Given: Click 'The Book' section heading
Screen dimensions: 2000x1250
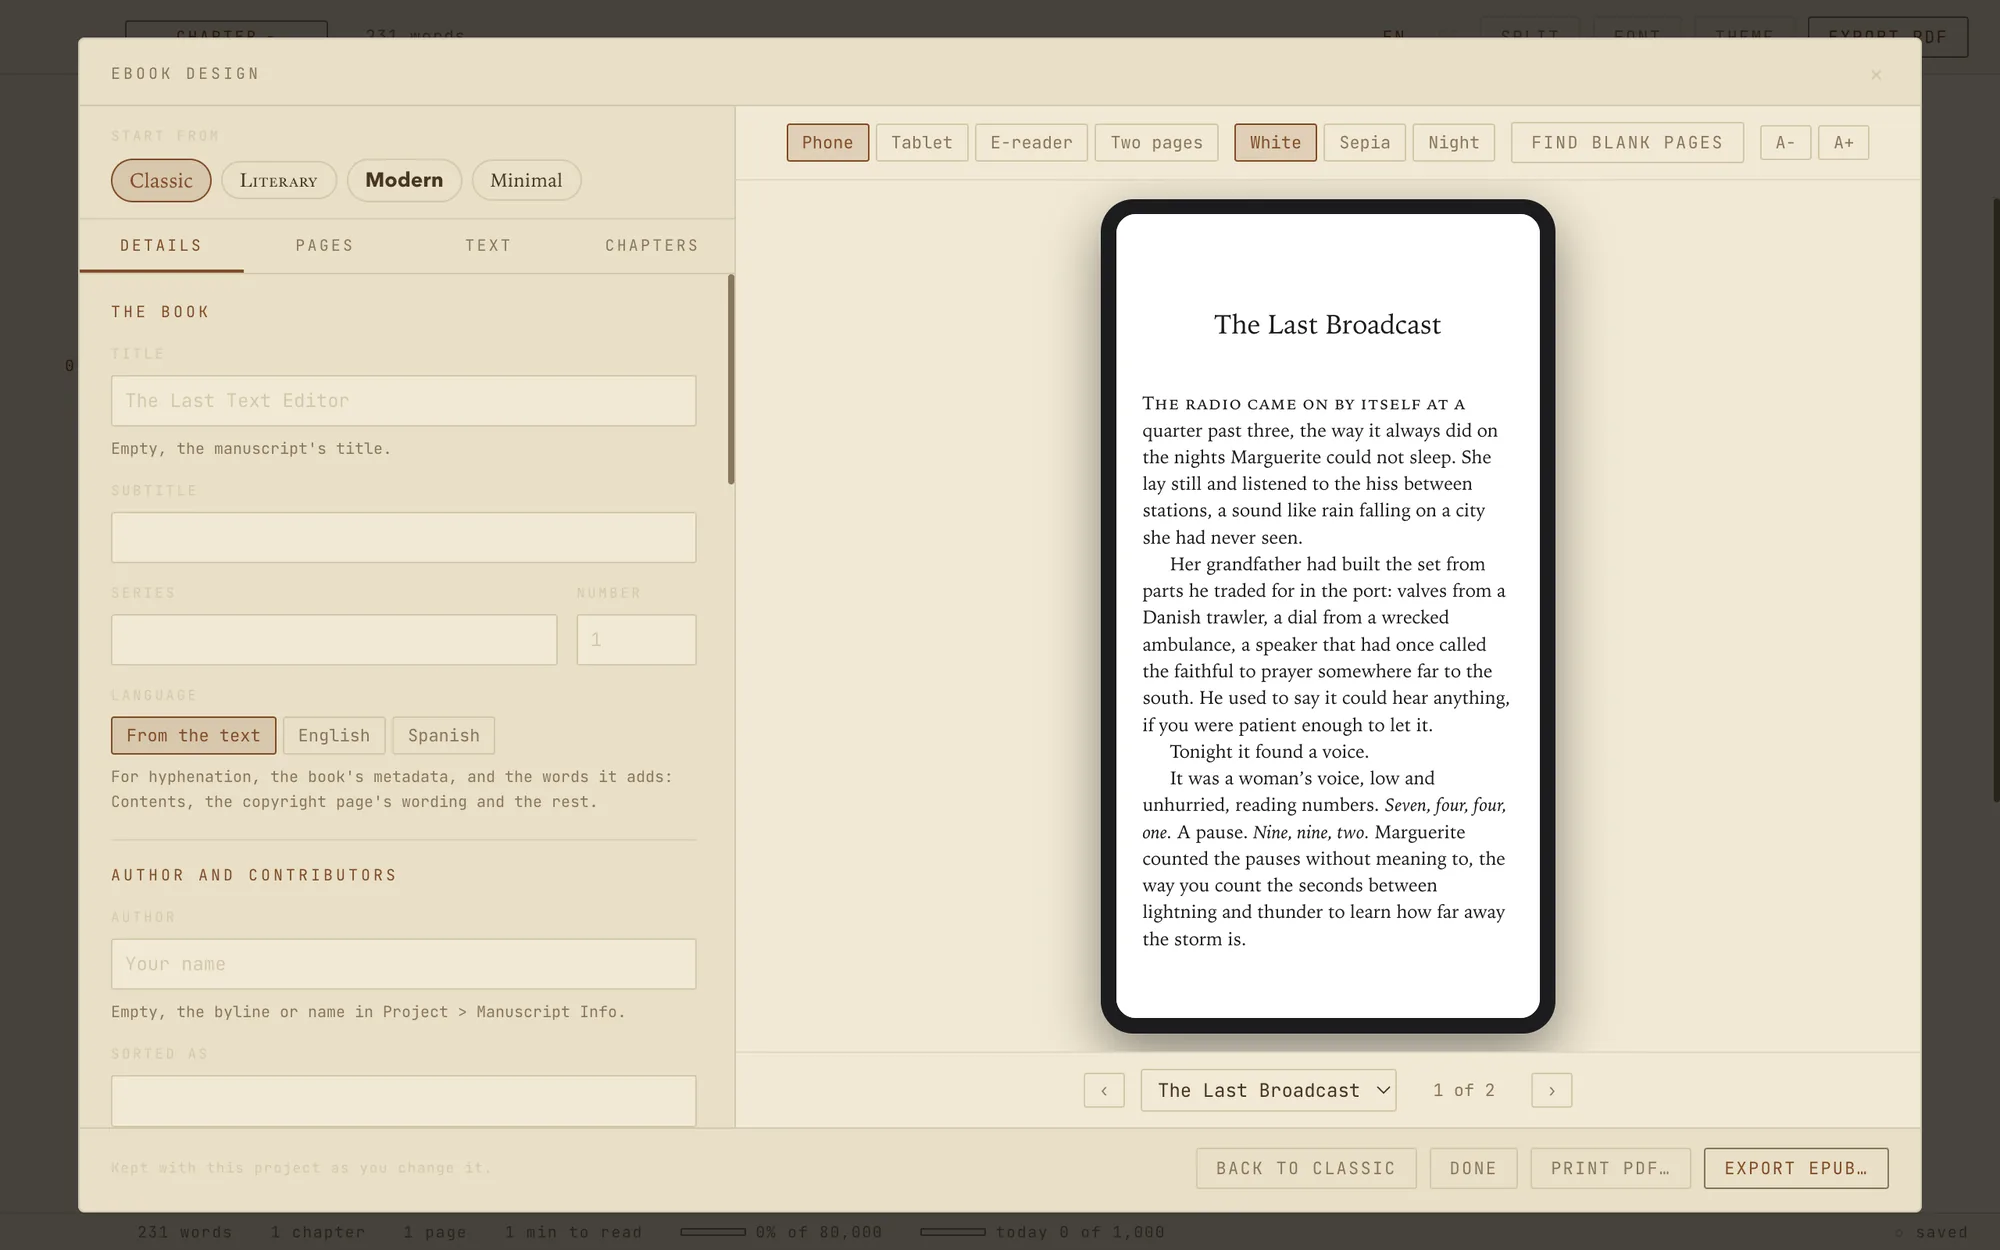Looking at the screenshot, I should click(x=160, y=312).
